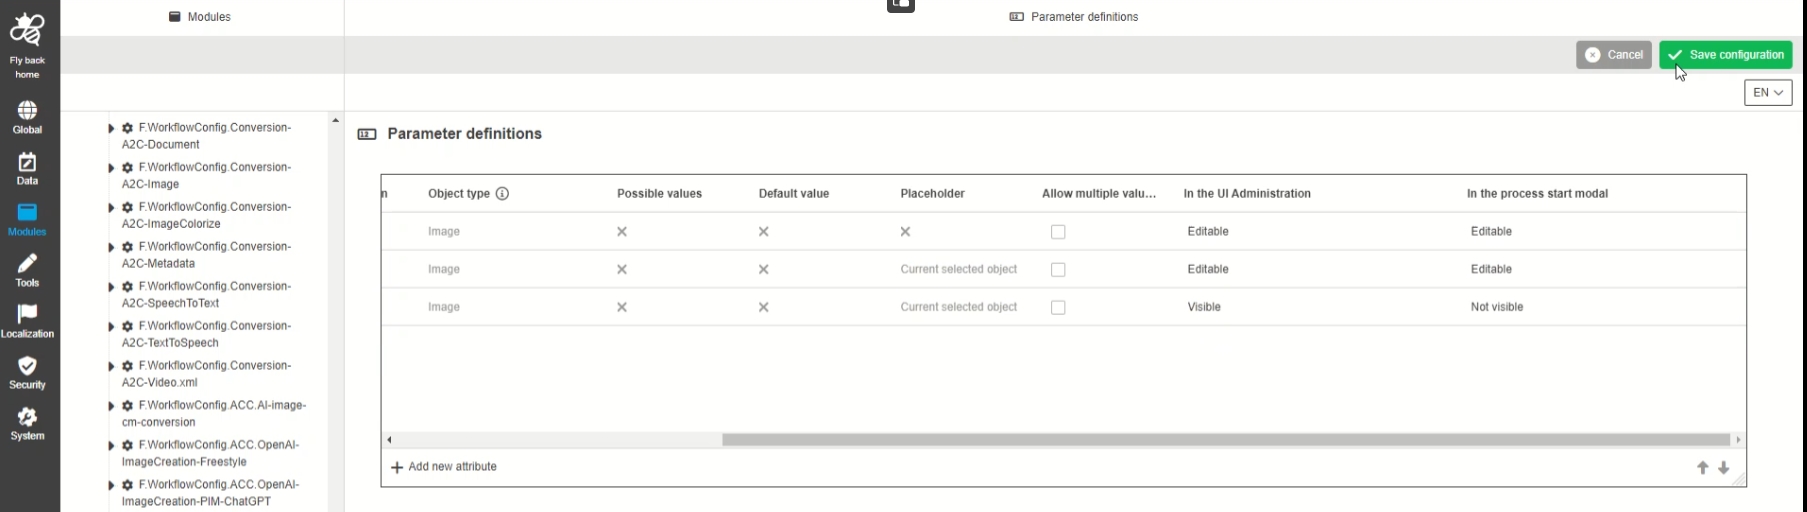
Task: Click the Fly back home icon
Action: [27, 31]
